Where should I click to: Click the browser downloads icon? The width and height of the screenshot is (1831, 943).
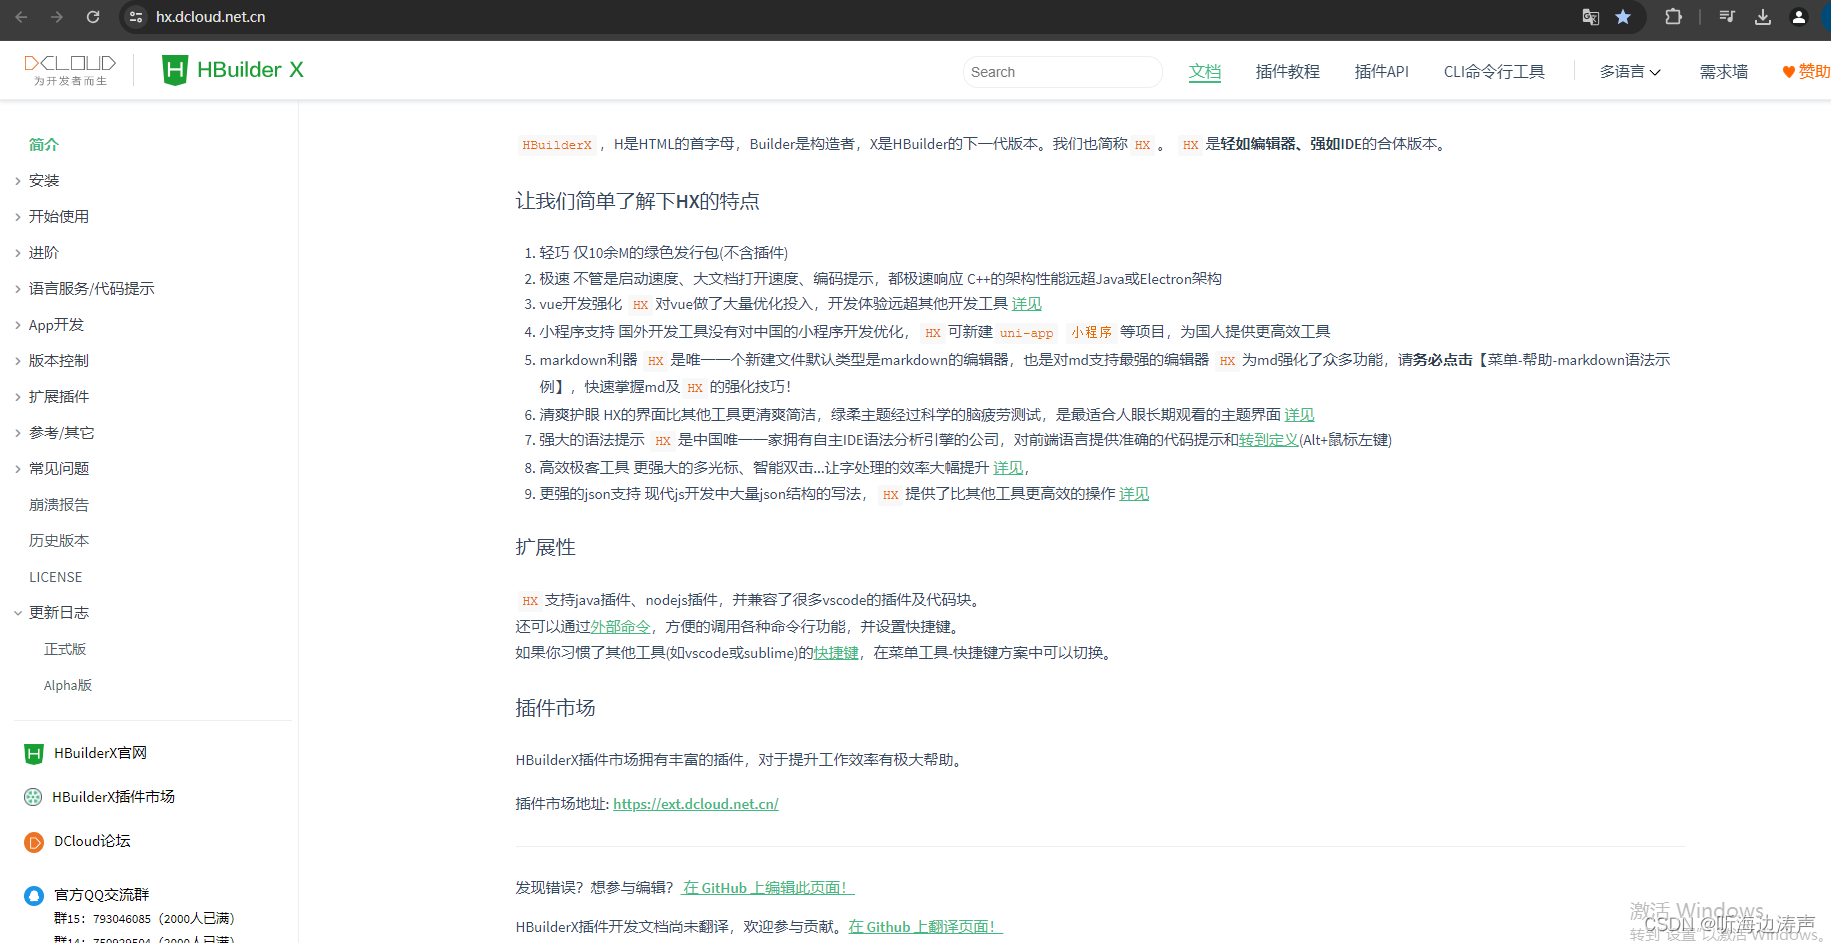pos(1763,17)
